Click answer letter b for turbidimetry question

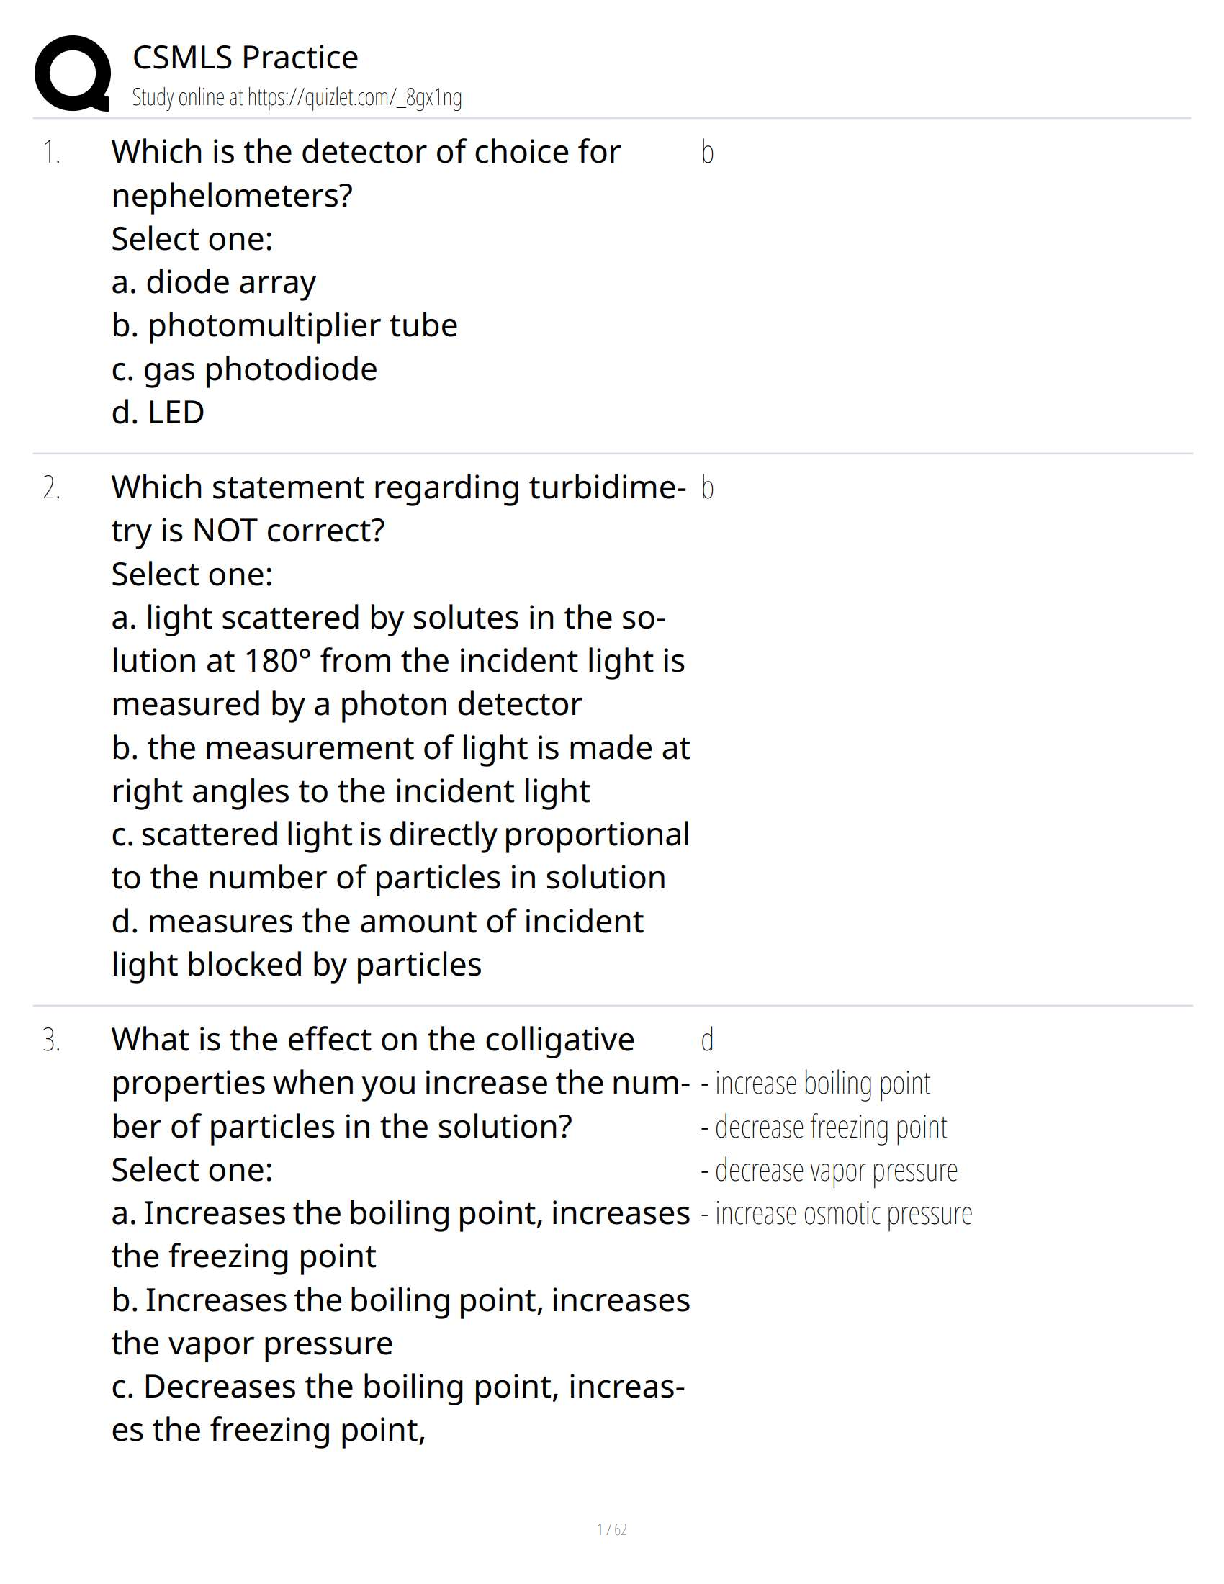(x=707, y=488)
